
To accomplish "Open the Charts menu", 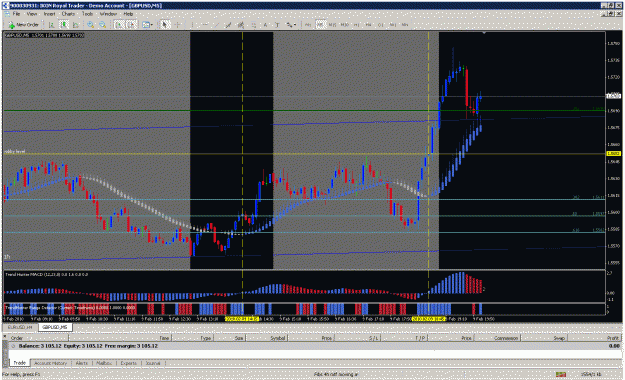I will [68, 14].
